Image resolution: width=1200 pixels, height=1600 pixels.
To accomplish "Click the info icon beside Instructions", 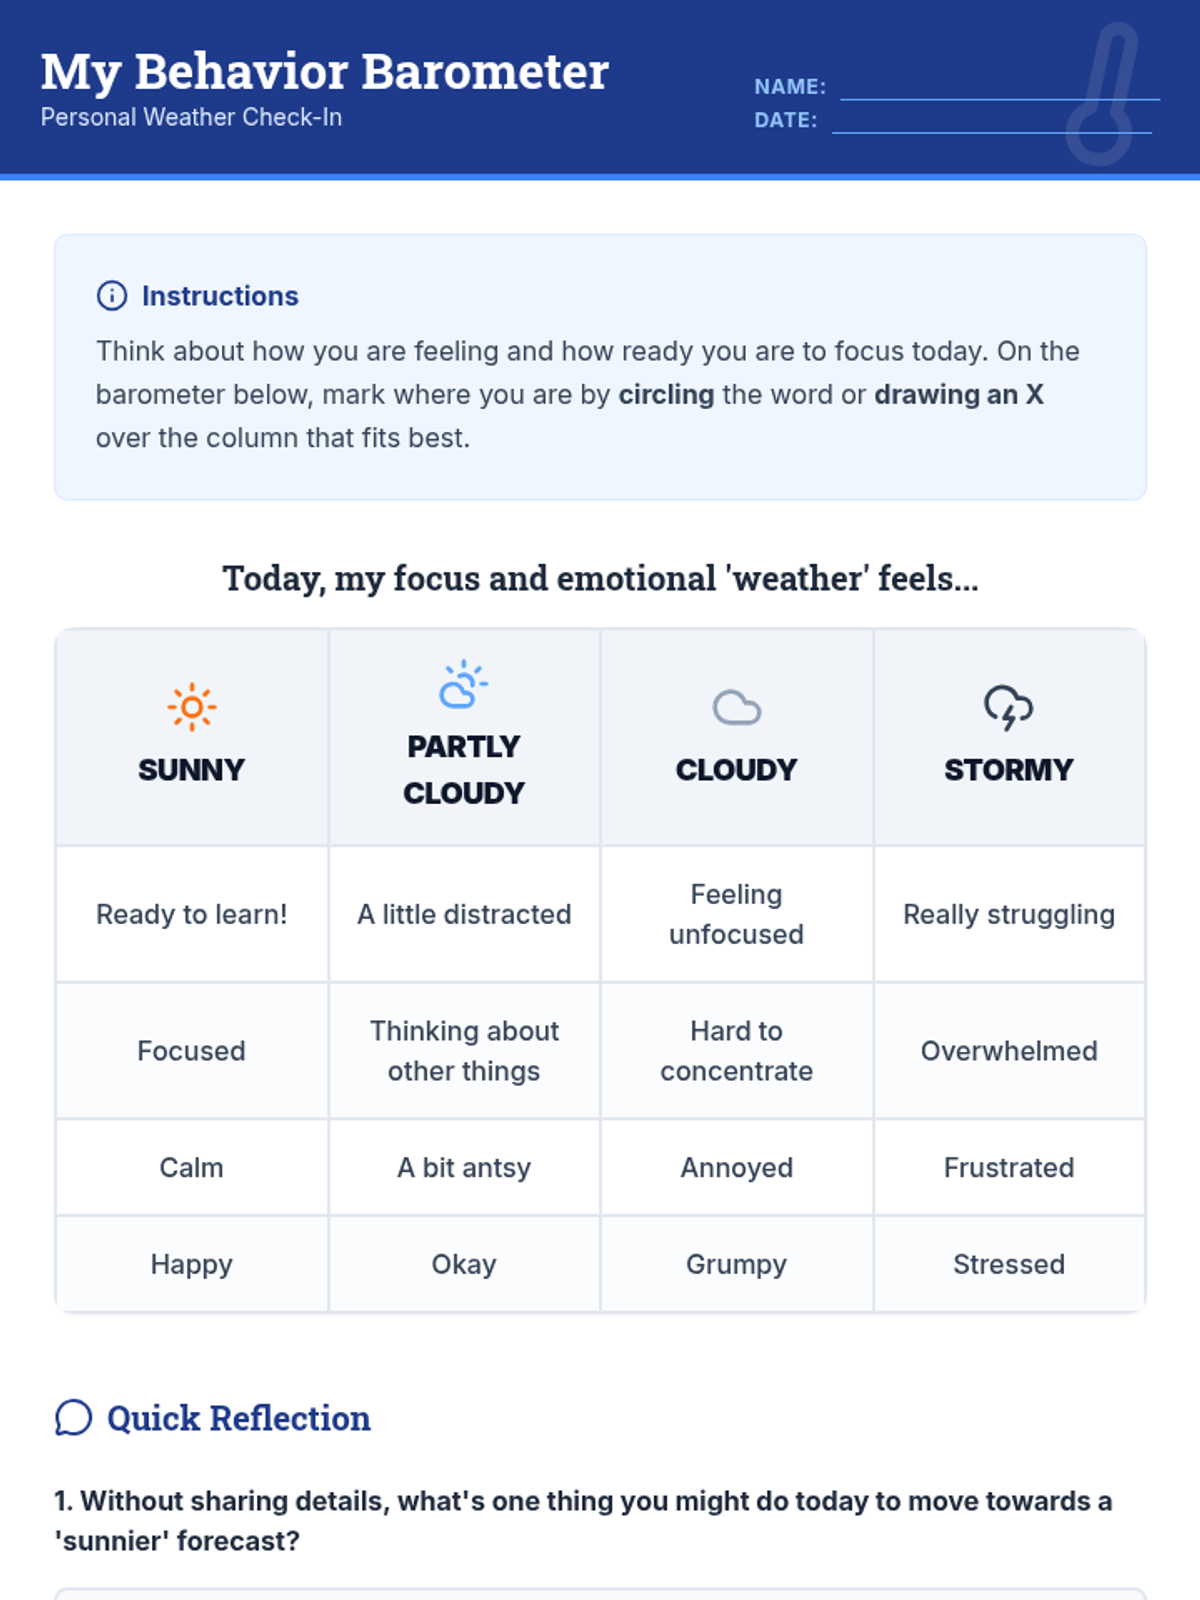I will pyautogui.click(x=111, y=296).
